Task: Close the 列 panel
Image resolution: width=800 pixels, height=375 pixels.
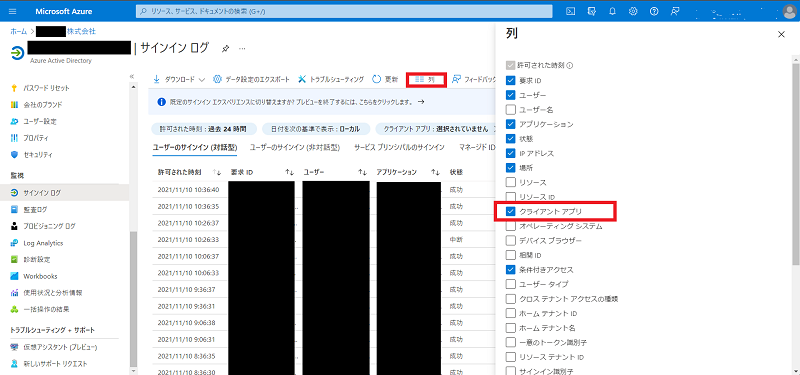Action: [x=781, y=34]
